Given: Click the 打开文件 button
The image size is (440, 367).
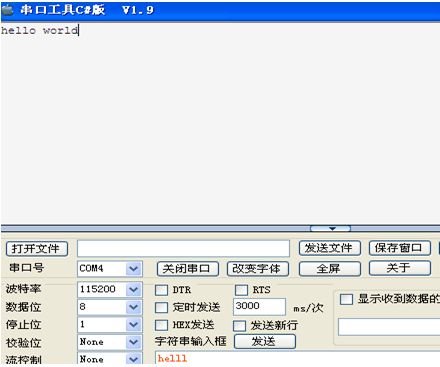Looking at the screenshot, I should pos(37,249).
